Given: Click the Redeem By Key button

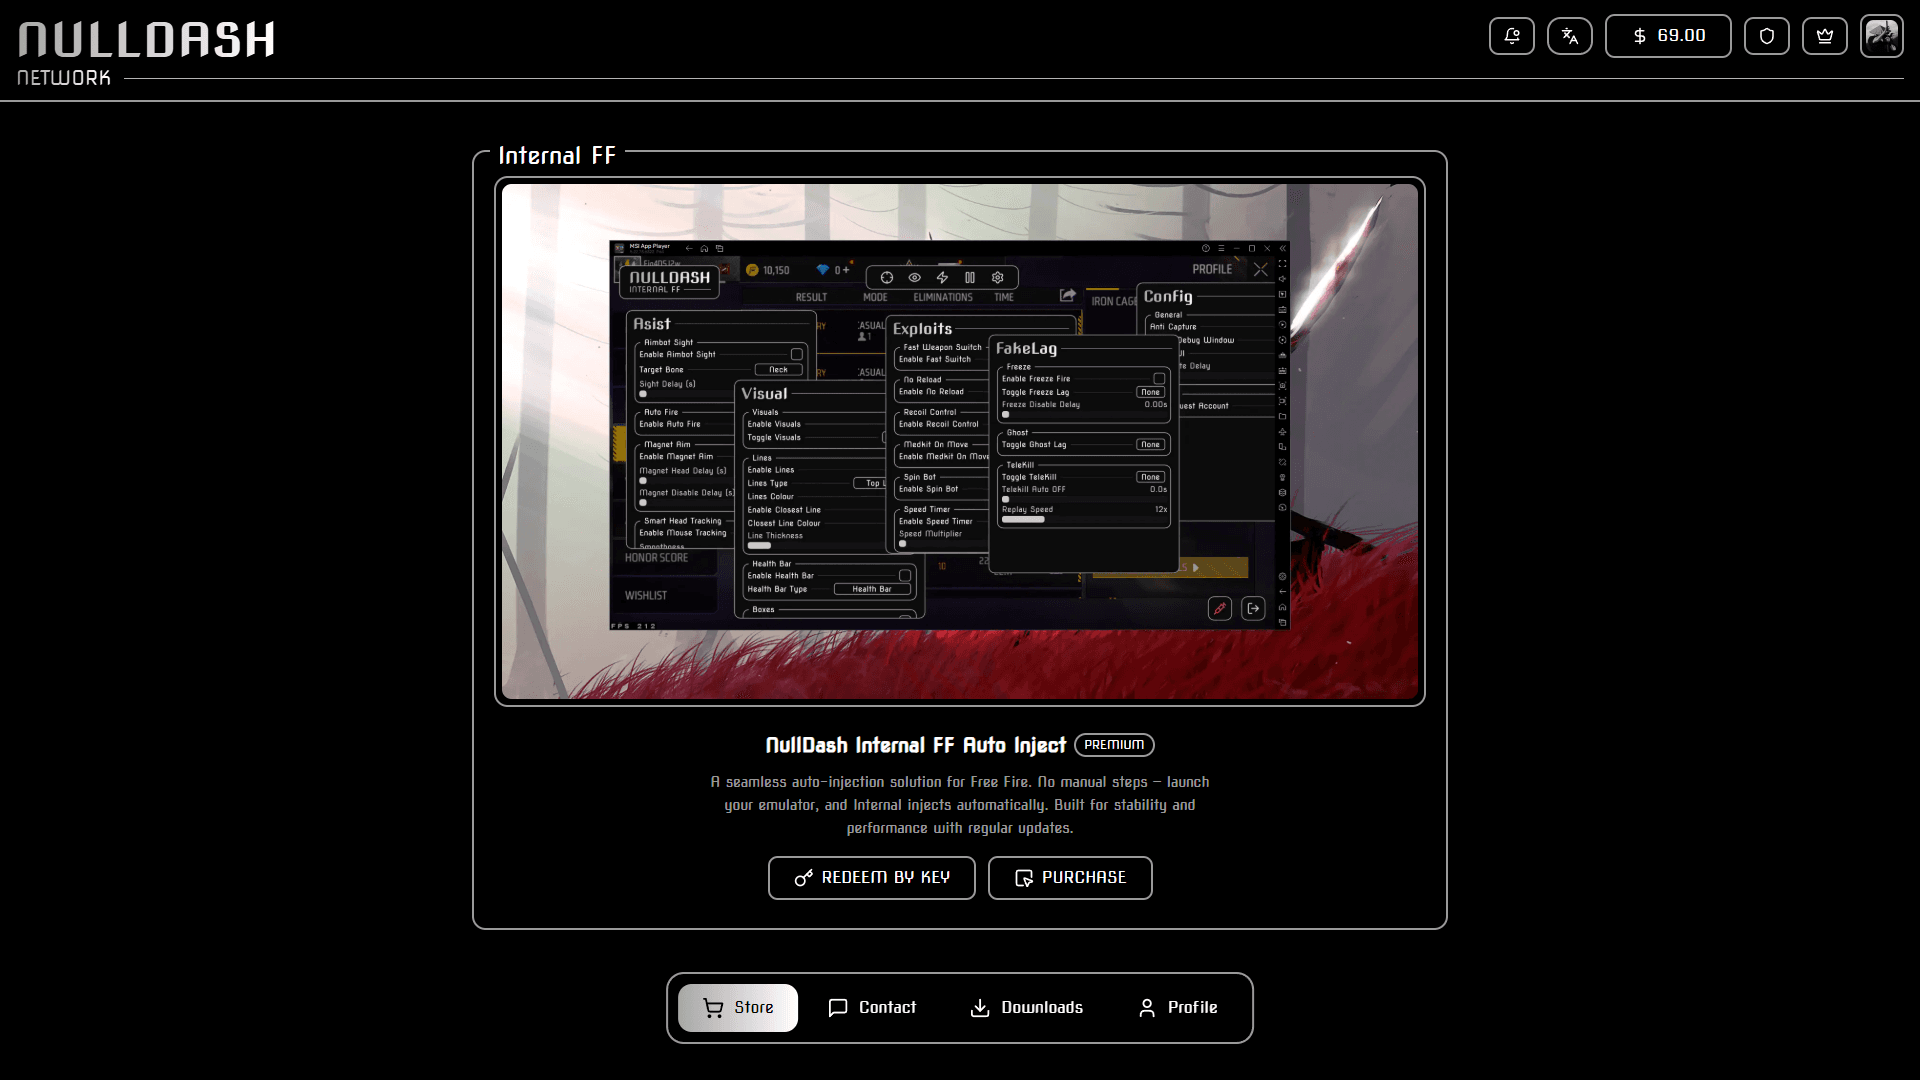Looking at the screenshot, I should coord(871,877).
